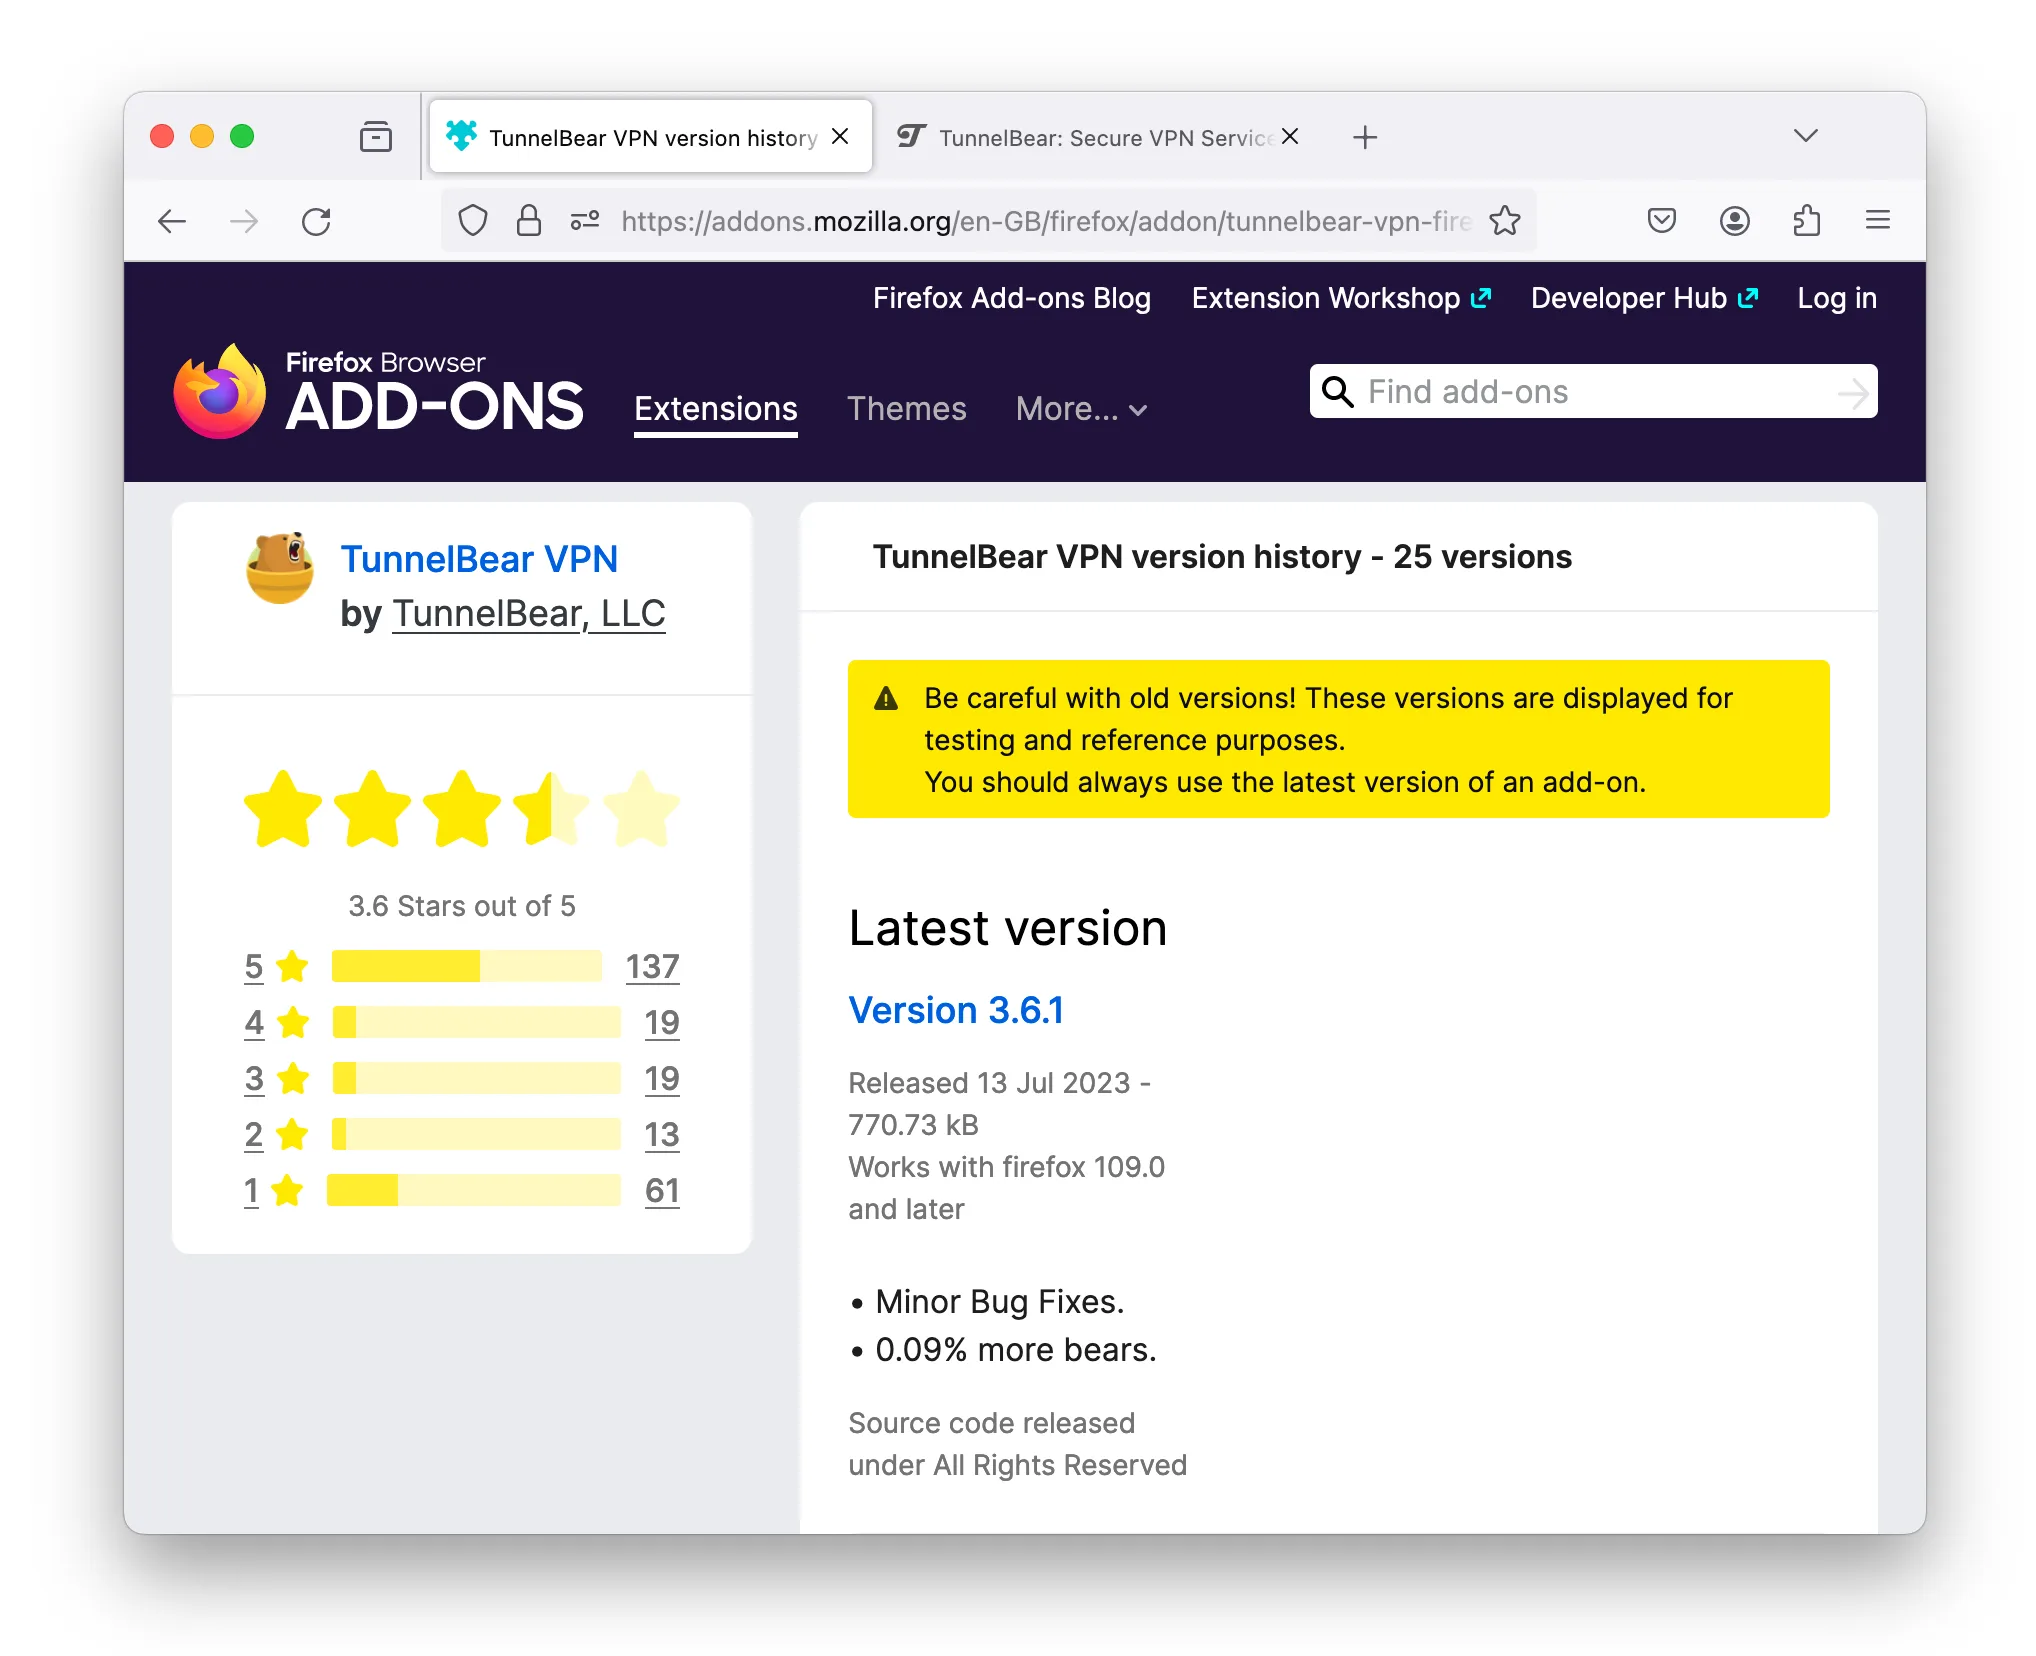Open the 4-star review count 19
The image size is (2036, 1656).
click(x=661, y=1022)
